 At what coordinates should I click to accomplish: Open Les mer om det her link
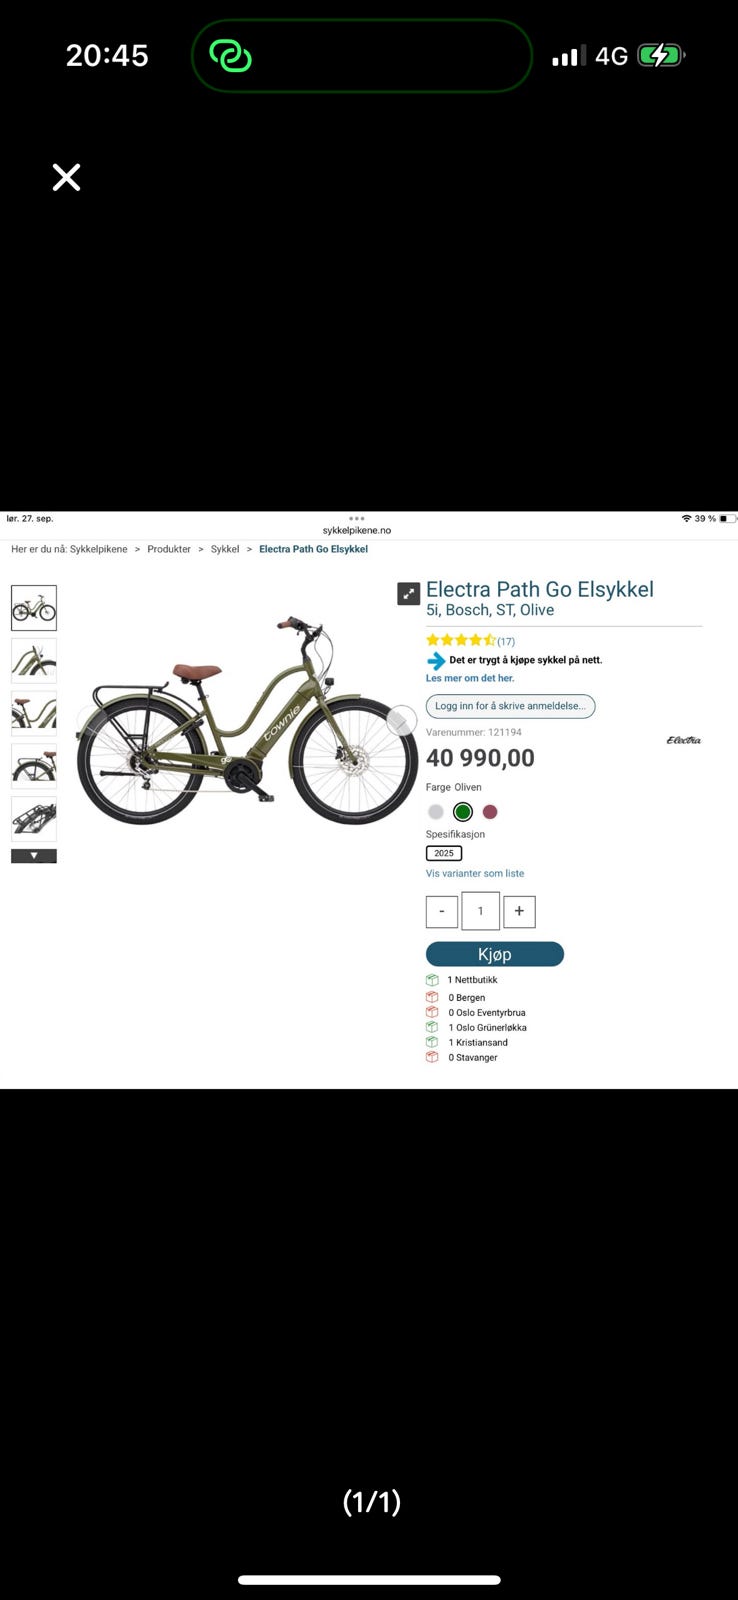point(470,678)
